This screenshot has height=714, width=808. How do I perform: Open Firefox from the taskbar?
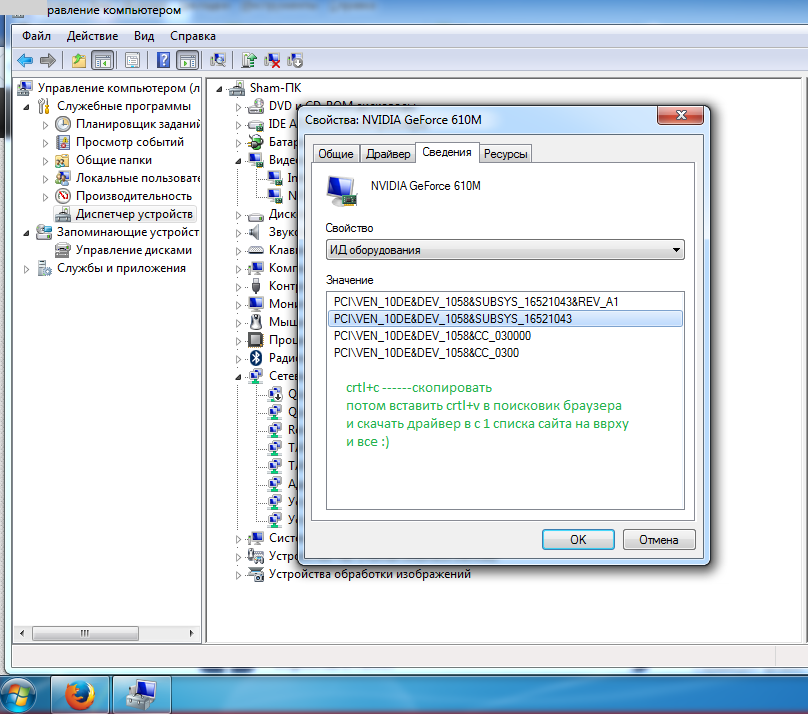[x=77, y=693]
